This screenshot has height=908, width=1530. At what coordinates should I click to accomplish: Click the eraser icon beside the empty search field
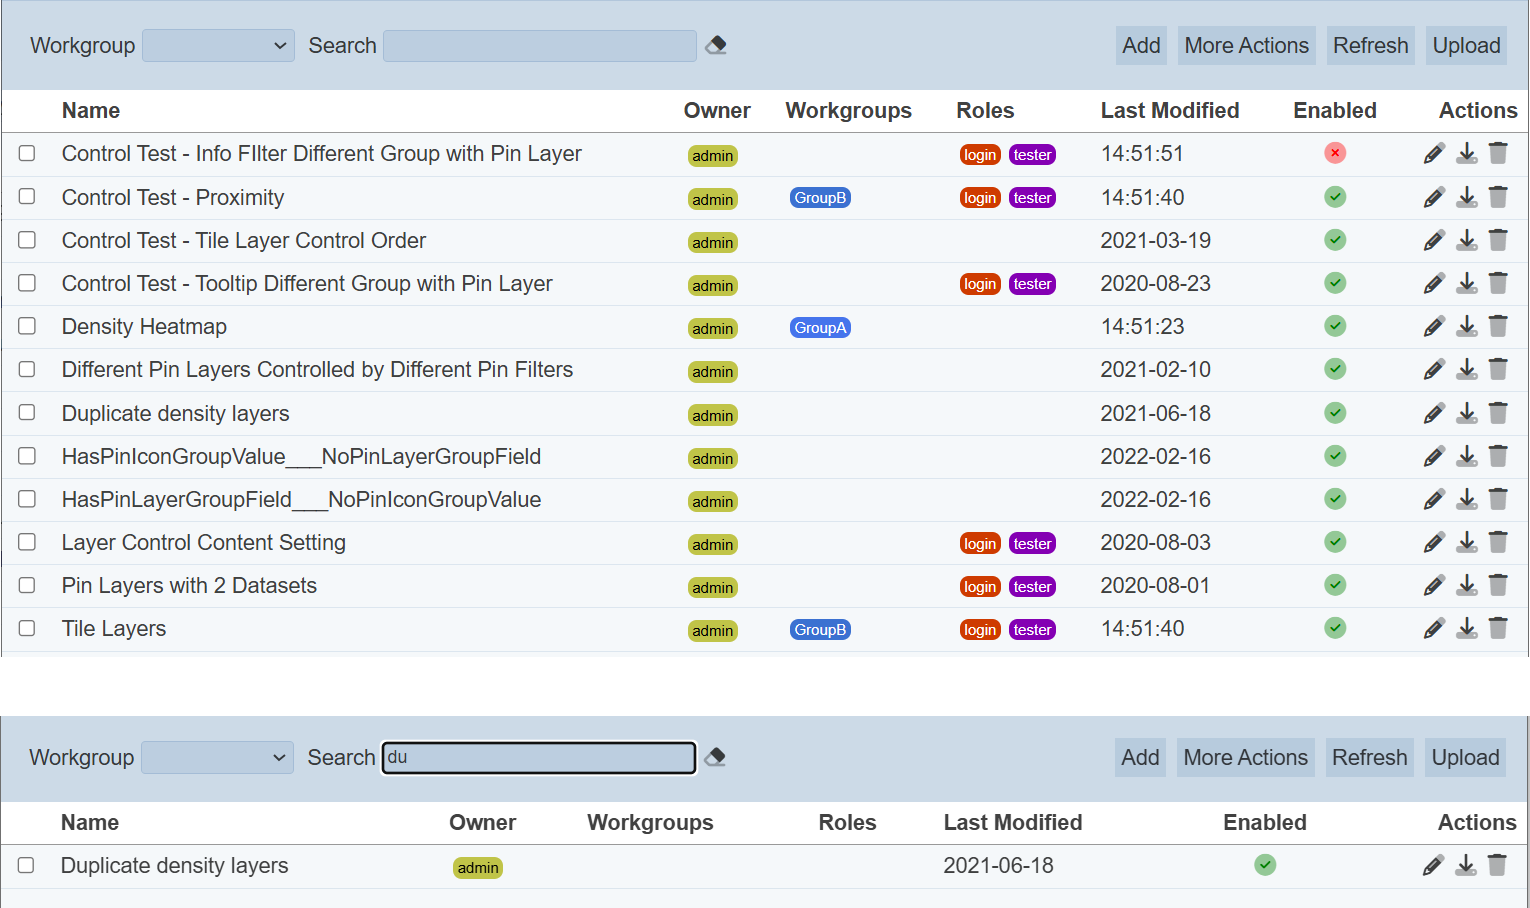(716, 45)
